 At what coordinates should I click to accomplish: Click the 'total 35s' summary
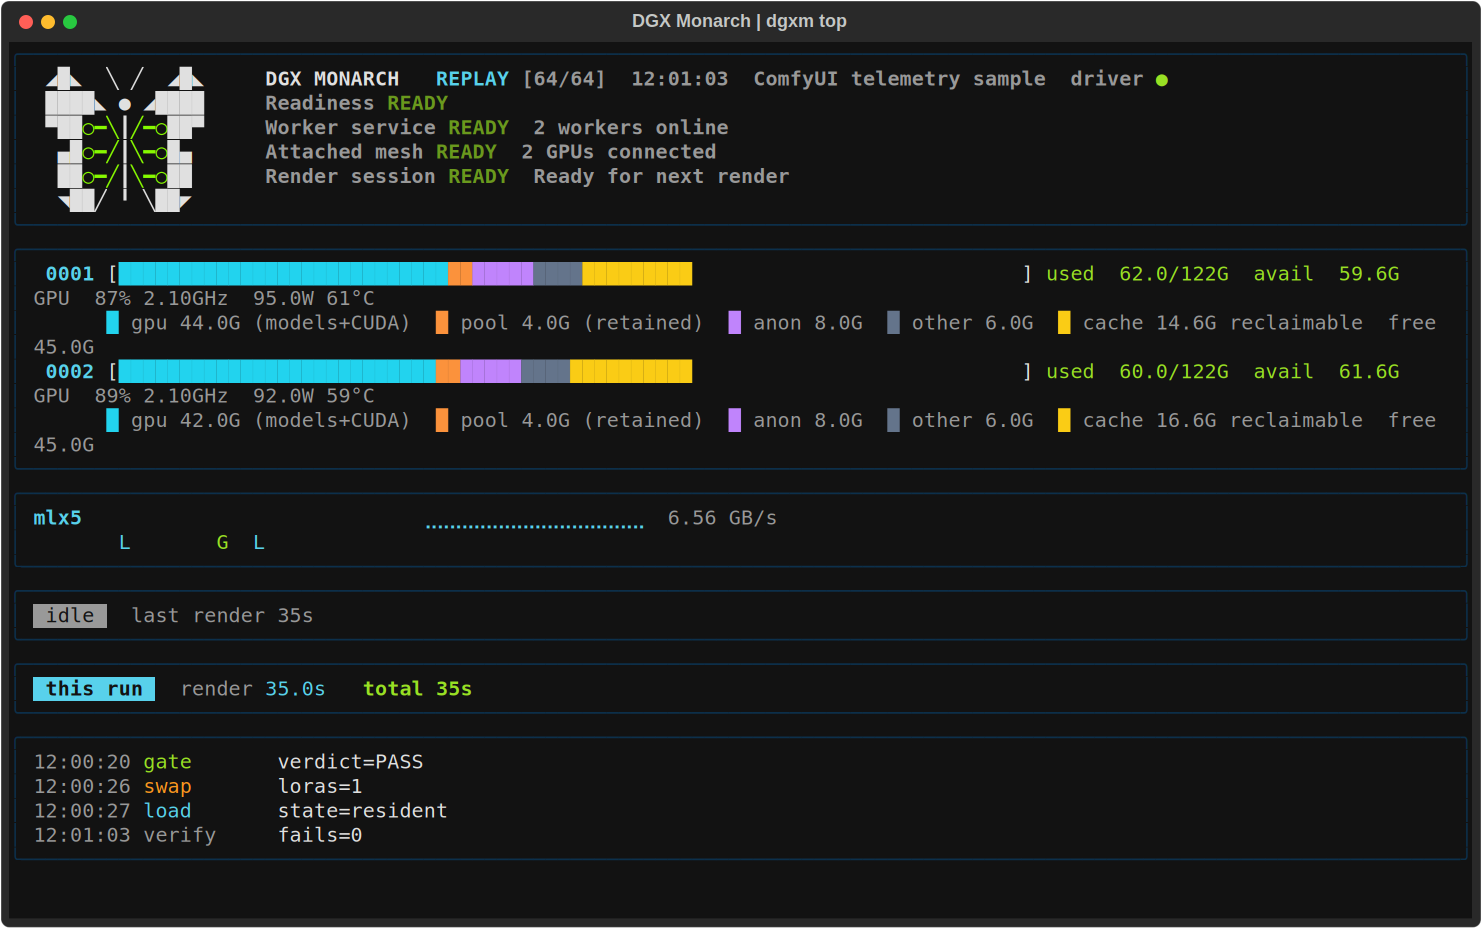coord(417,689)
